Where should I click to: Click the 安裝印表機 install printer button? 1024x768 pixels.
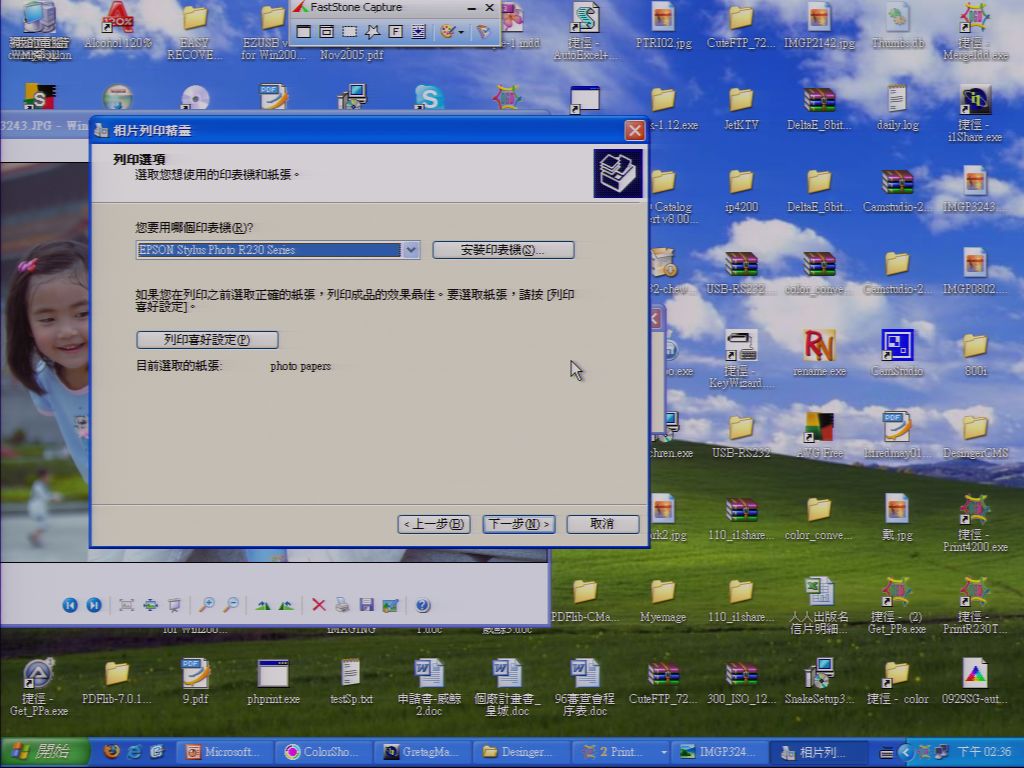click(x=503, y=250)
